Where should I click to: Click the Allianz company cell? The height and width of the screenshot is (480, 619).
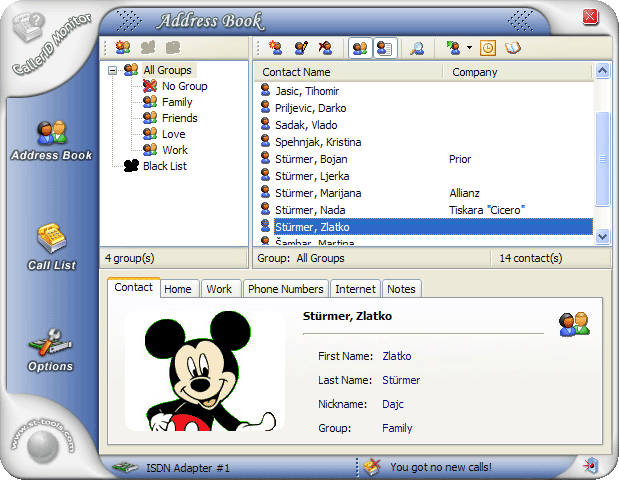point(464,193)
